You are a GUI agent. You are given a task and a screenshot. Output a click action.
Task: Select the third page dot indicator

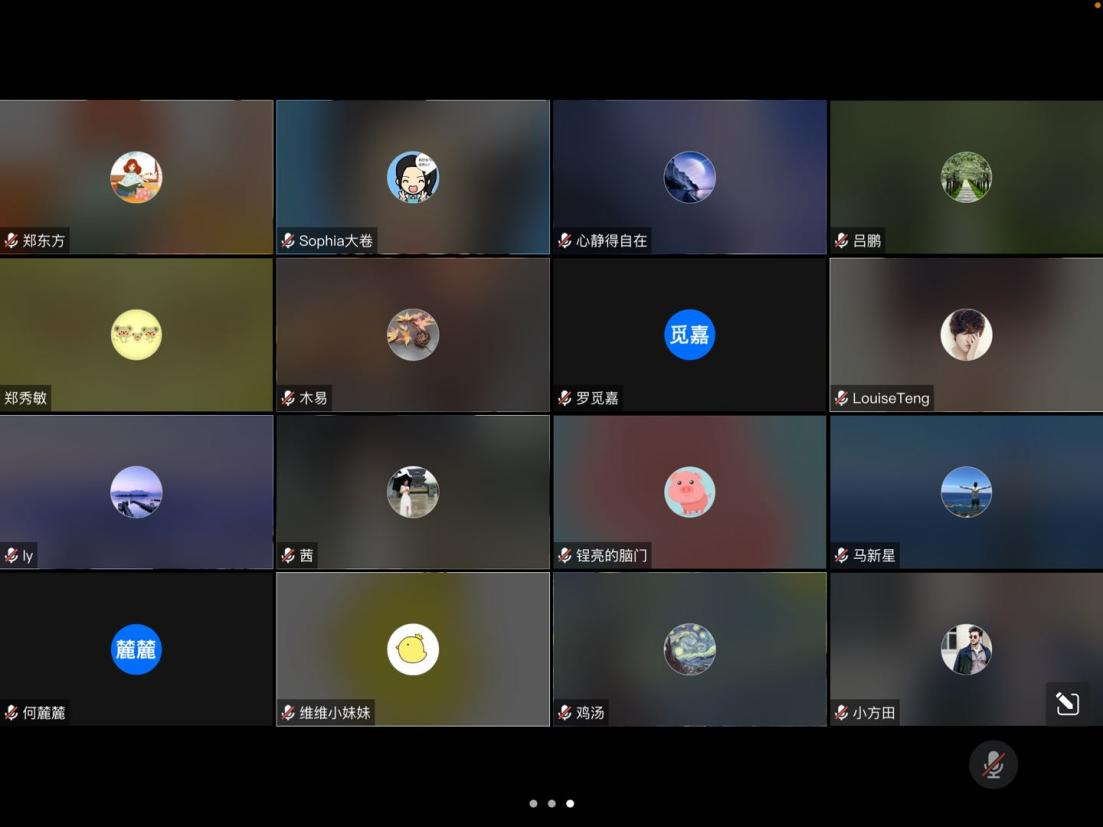click(x=570, y=803)
